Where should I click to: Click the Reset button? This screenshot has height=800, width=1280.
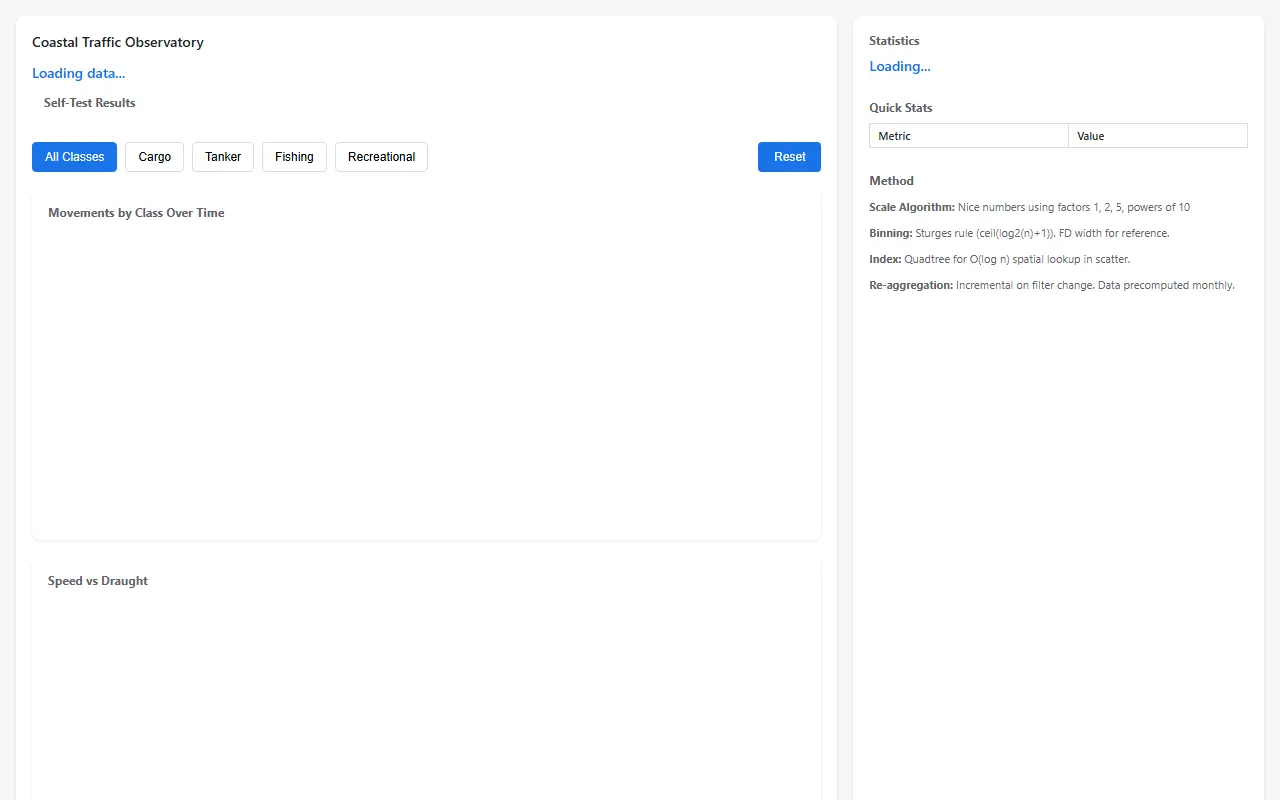pos(789,157)
